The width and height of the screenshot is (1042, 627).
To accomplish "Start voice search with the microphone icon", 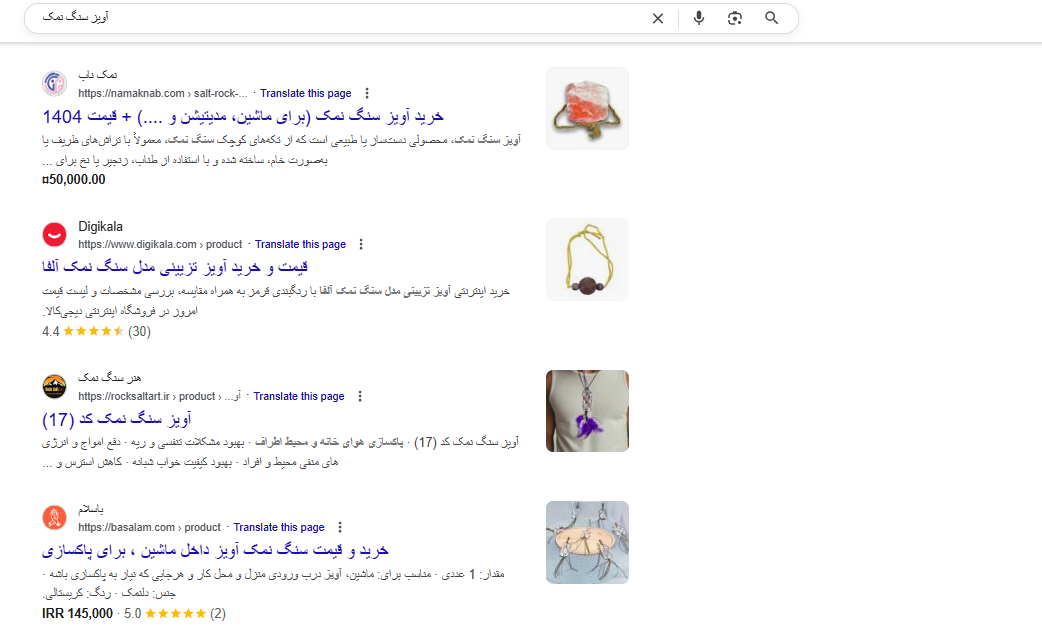I will pyautogui.click(x=698, y=18).
